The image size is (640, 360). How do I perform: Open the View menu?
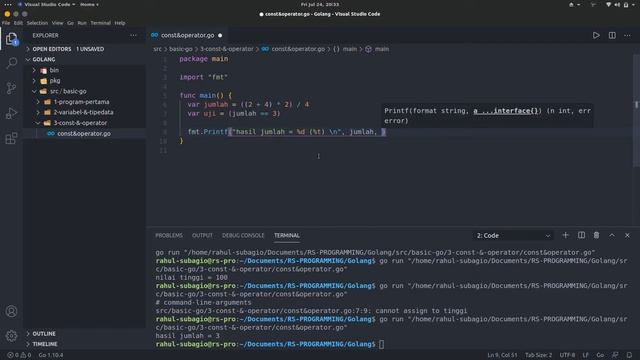point(58,23)
